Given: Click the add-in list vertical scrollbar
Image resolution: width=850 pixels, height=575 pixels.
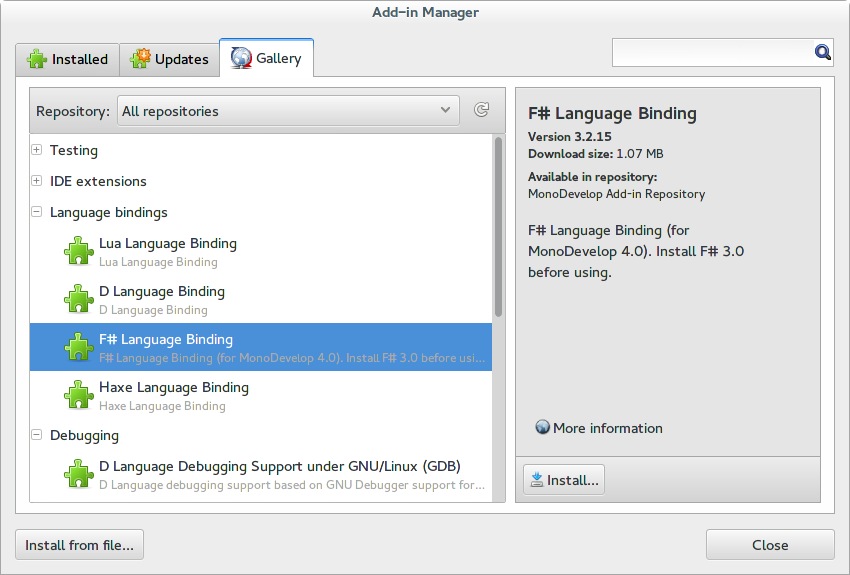Looking at the screenshot, I should coord(498,227).
